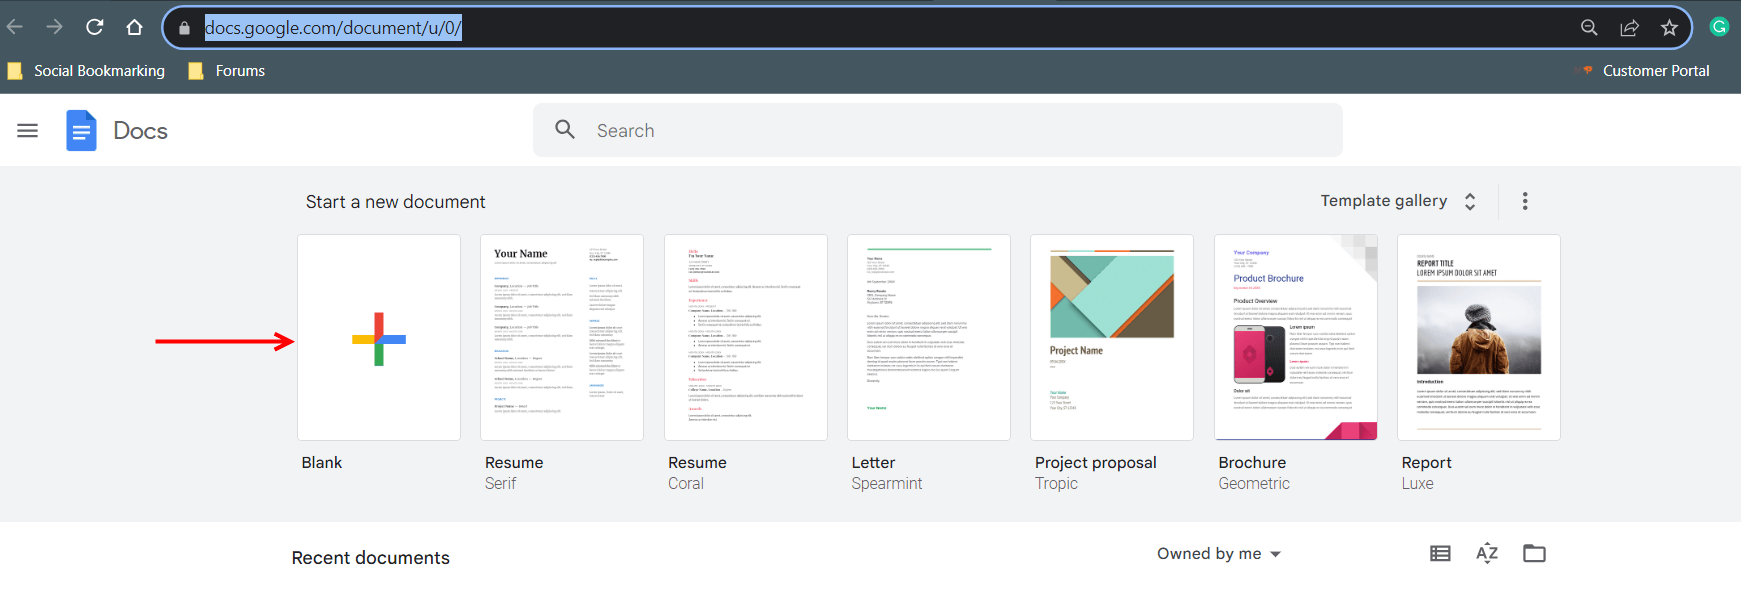Create a new Blank document
Viewport: 1741px width, 600px height.
click(379, 338)
